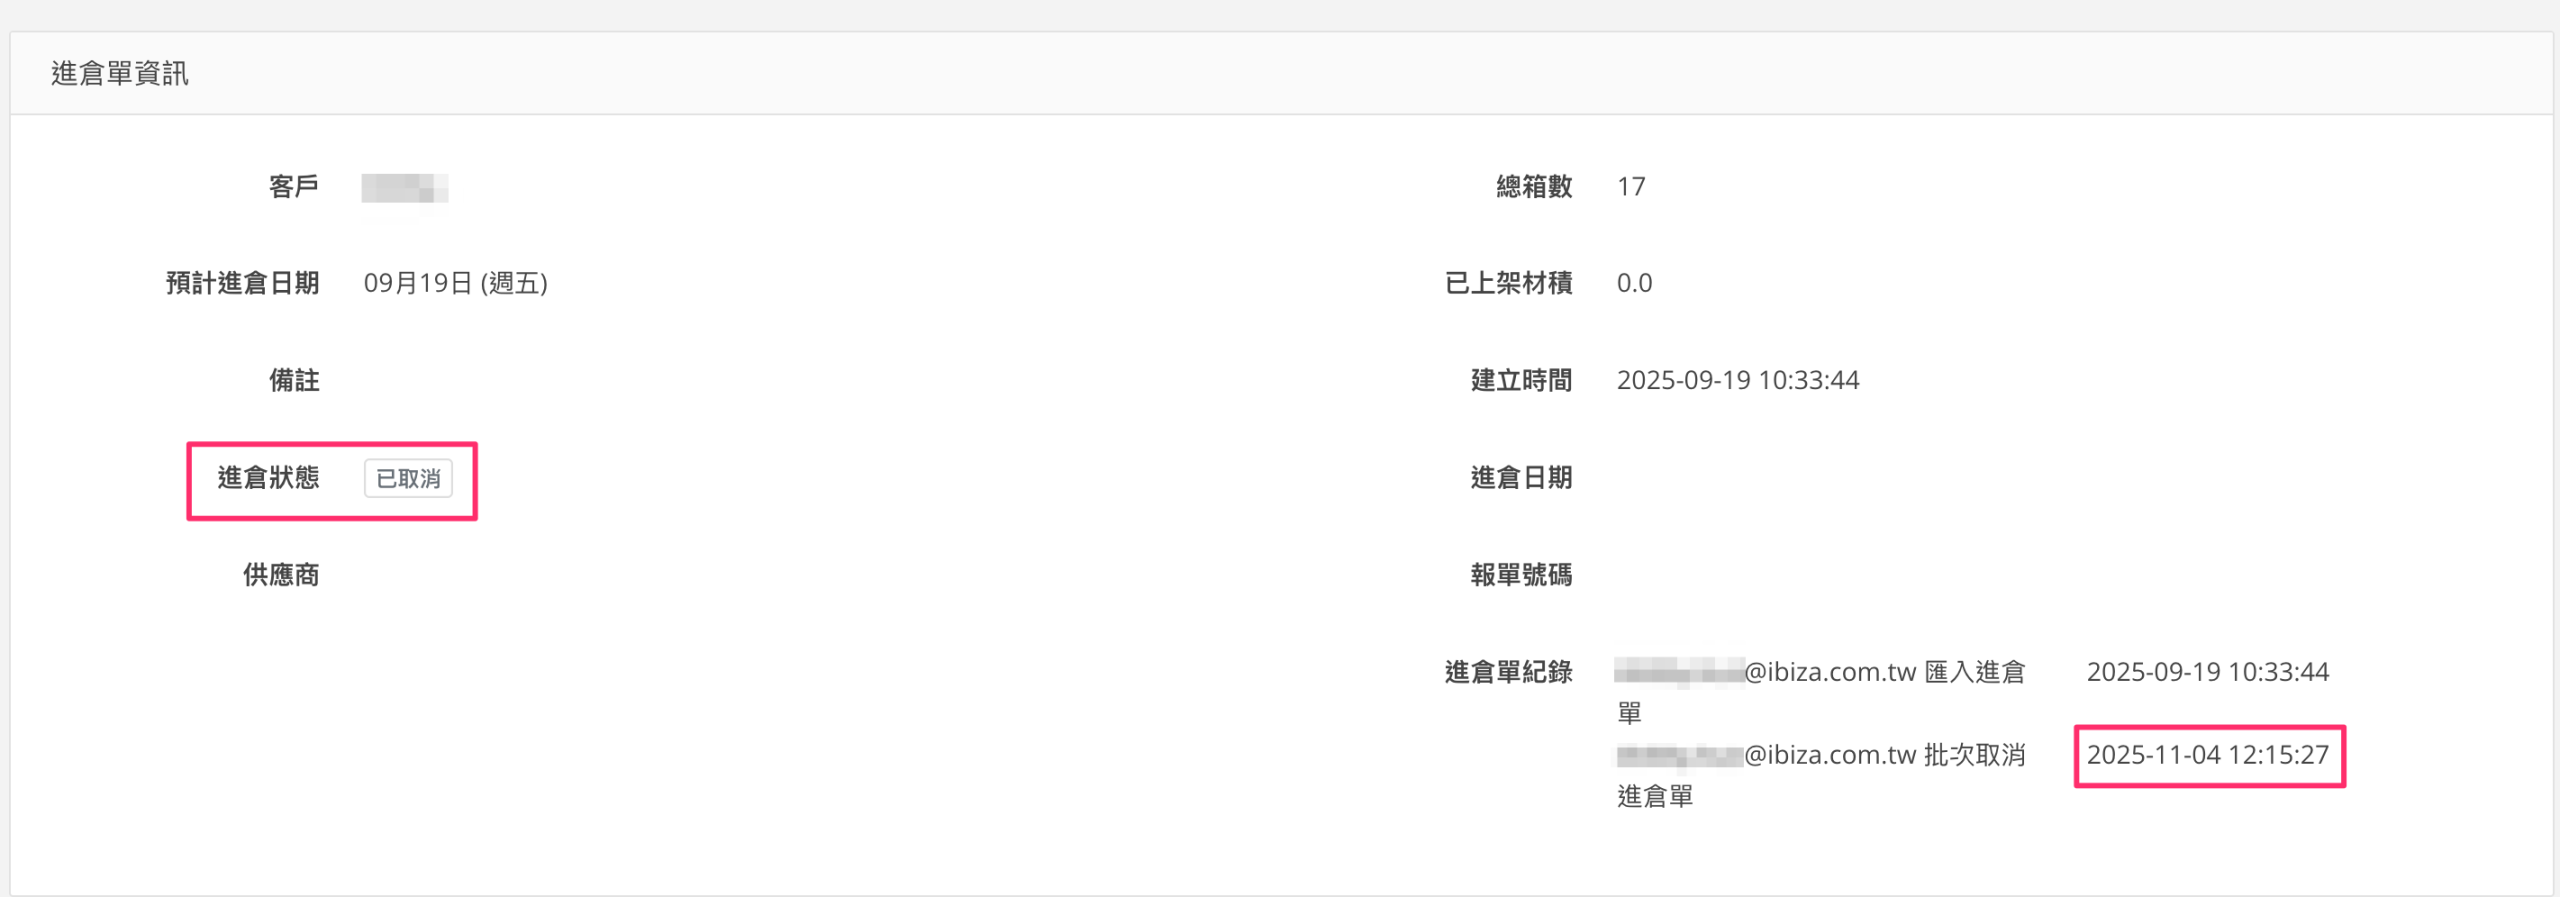2560x897 pixels.
Task: Click the 總箱數 label
Action: pos(1534,187)
